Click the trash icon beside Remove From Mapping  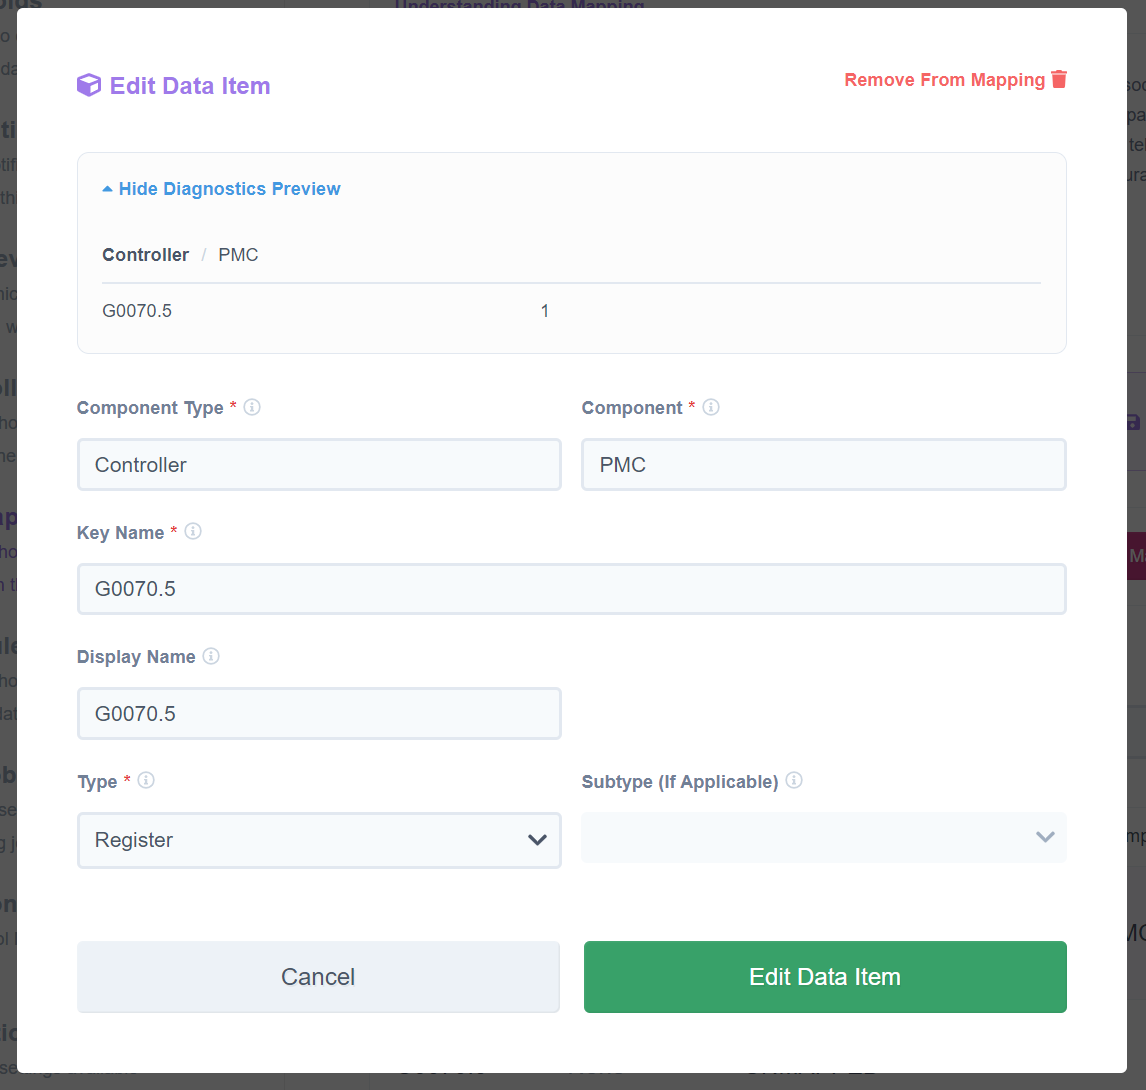pyautogui.click(x=1059, y=79)
